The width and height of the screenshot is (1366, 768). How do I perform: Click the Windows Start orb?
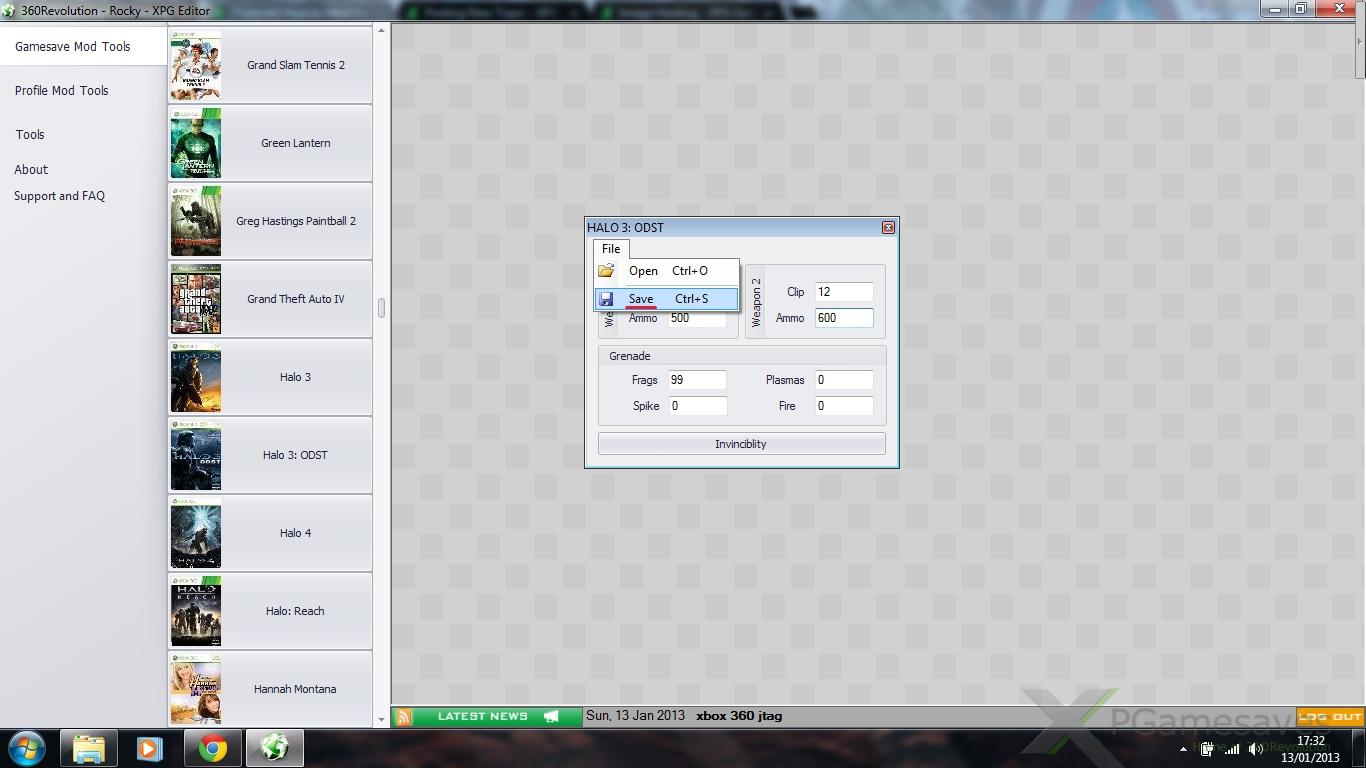(27, 748)
